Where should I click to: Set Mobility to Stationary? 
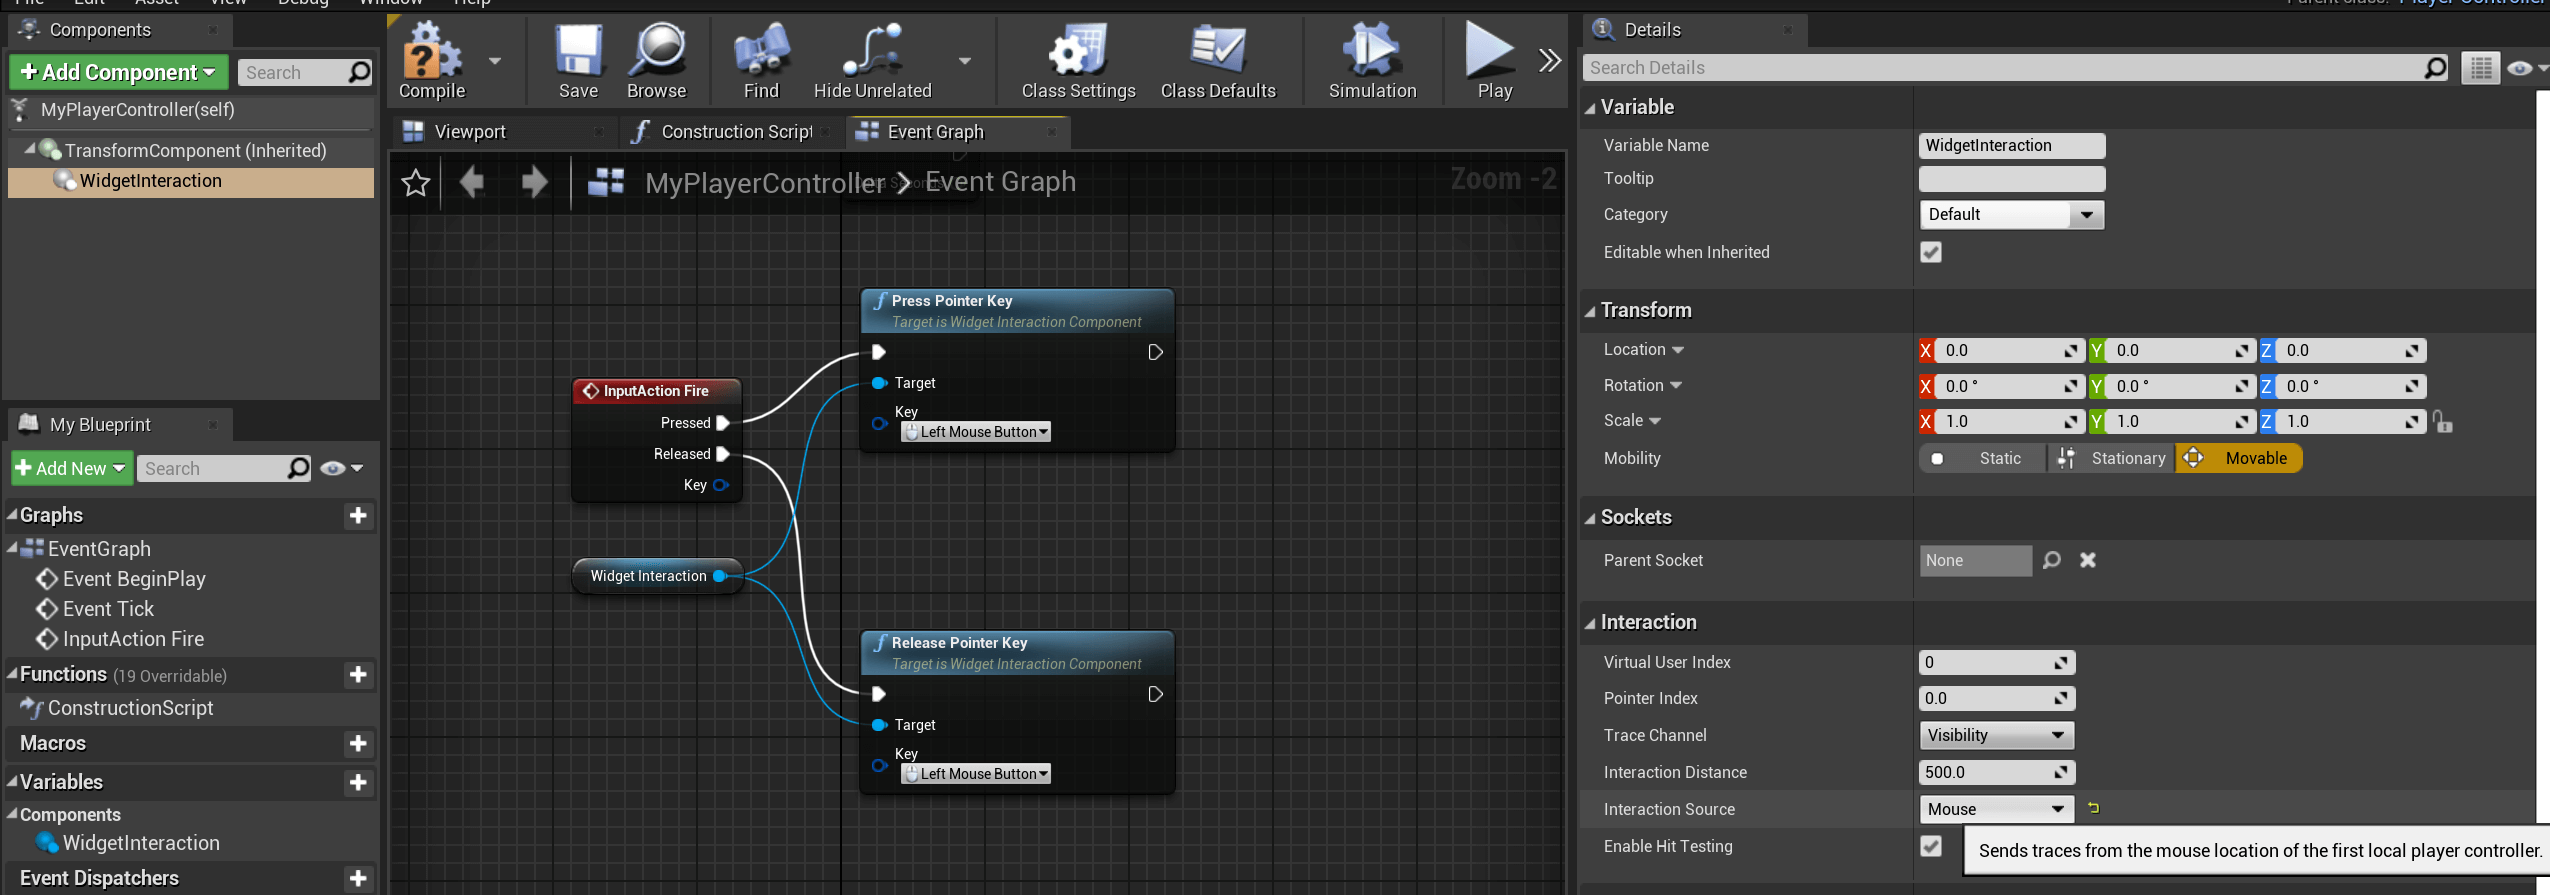(2111, 458)
